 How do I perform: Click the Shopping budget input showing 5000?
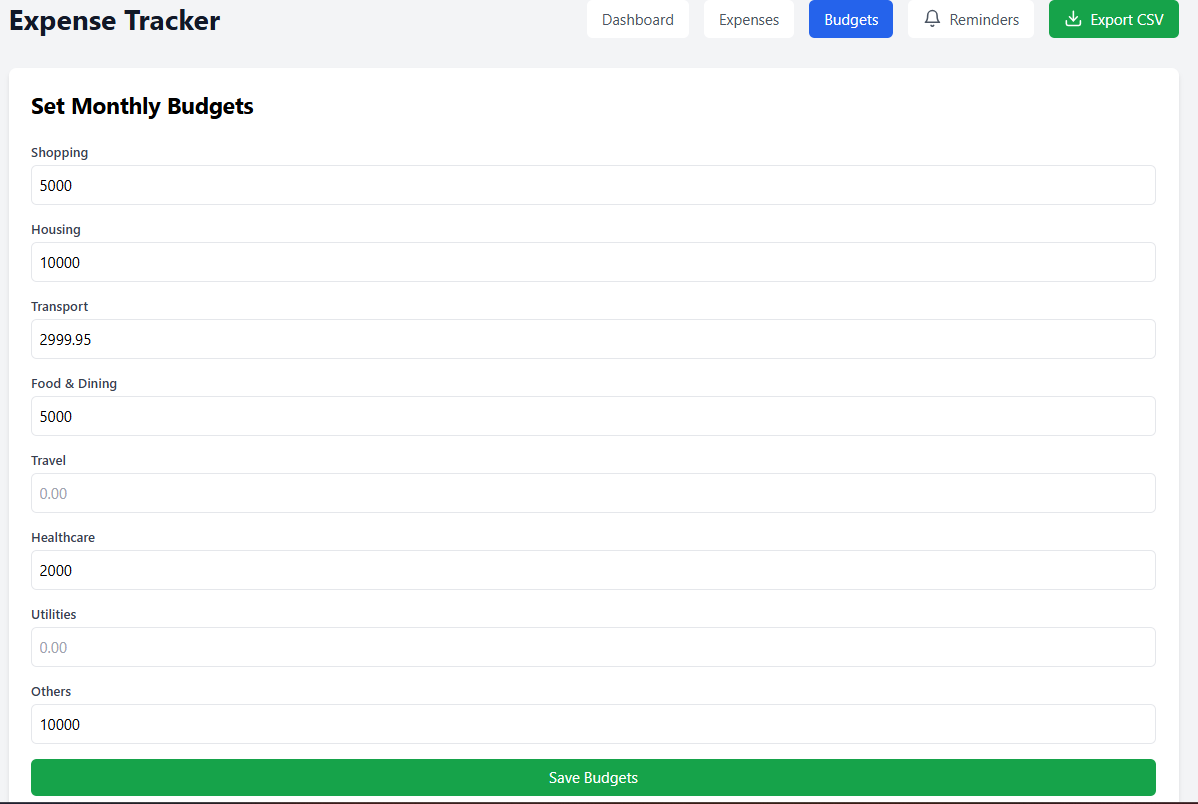593,185
